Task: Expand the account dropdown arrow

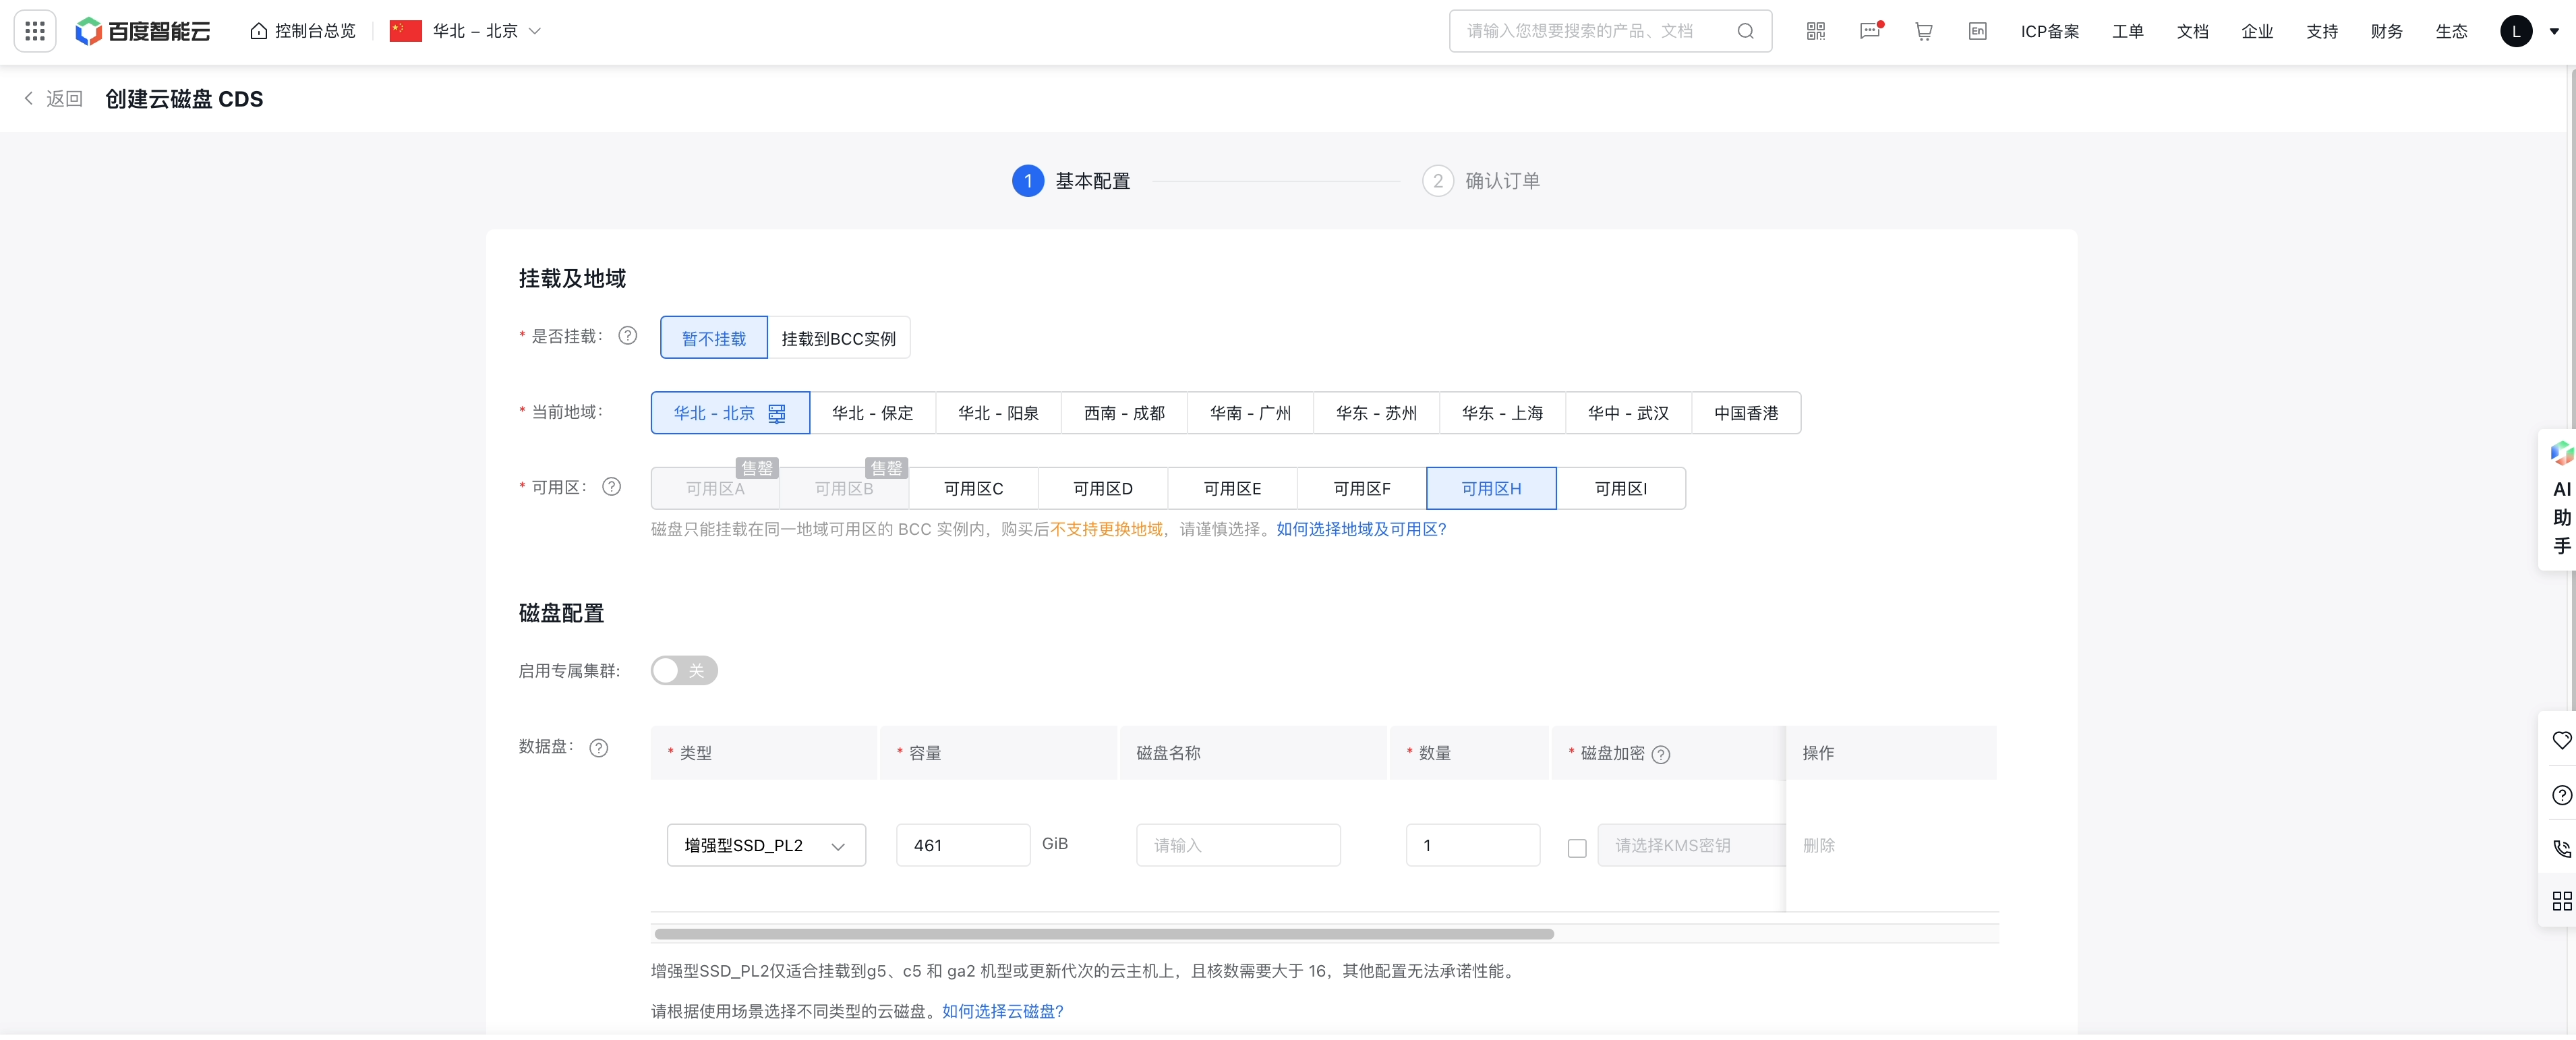Action: pyautogui.click(x=2554, y=31)
